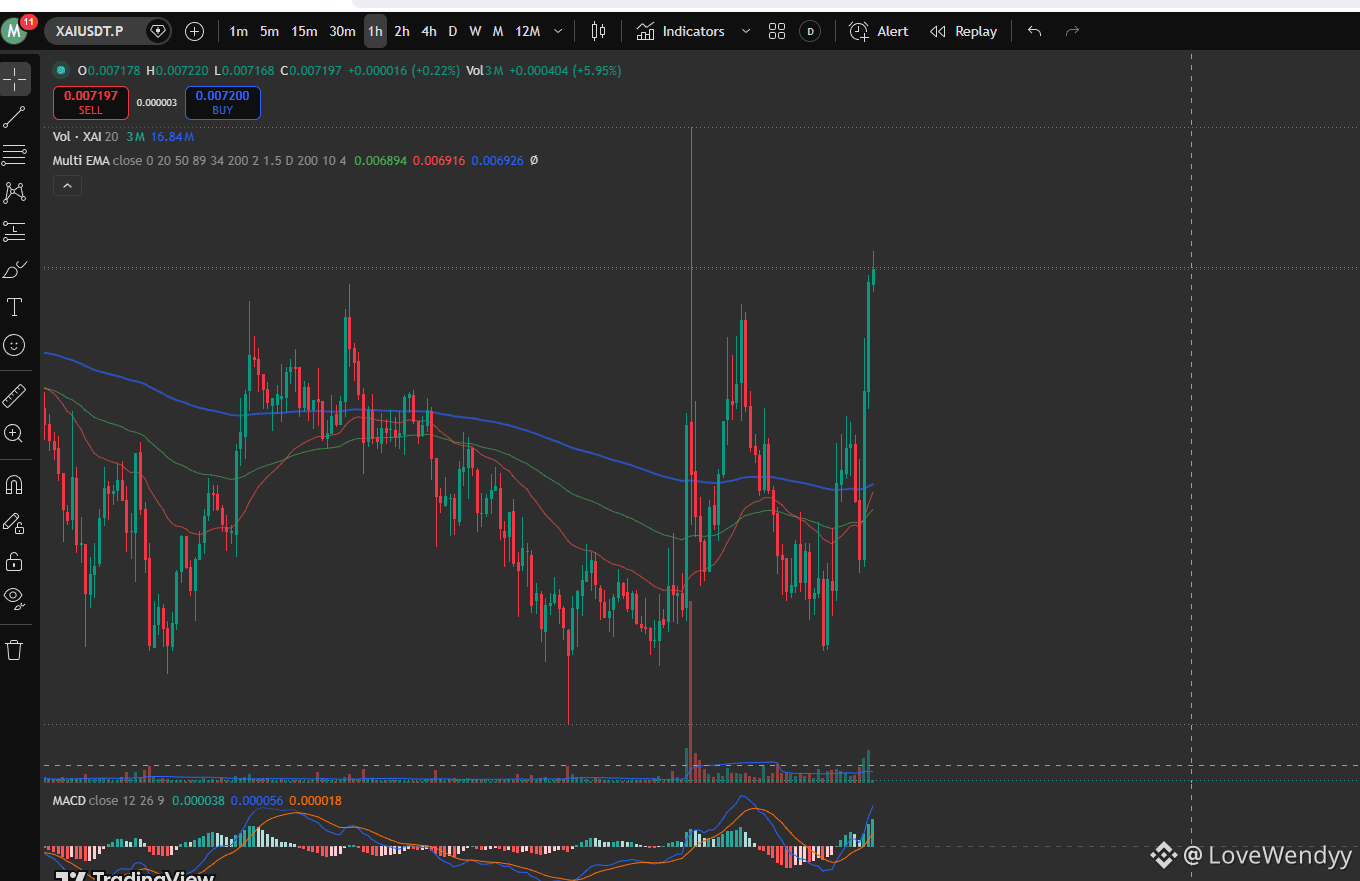This screenshot has height=881, width=1360.
Task: Change chart to 4h interval
Action: click(429, 31)
